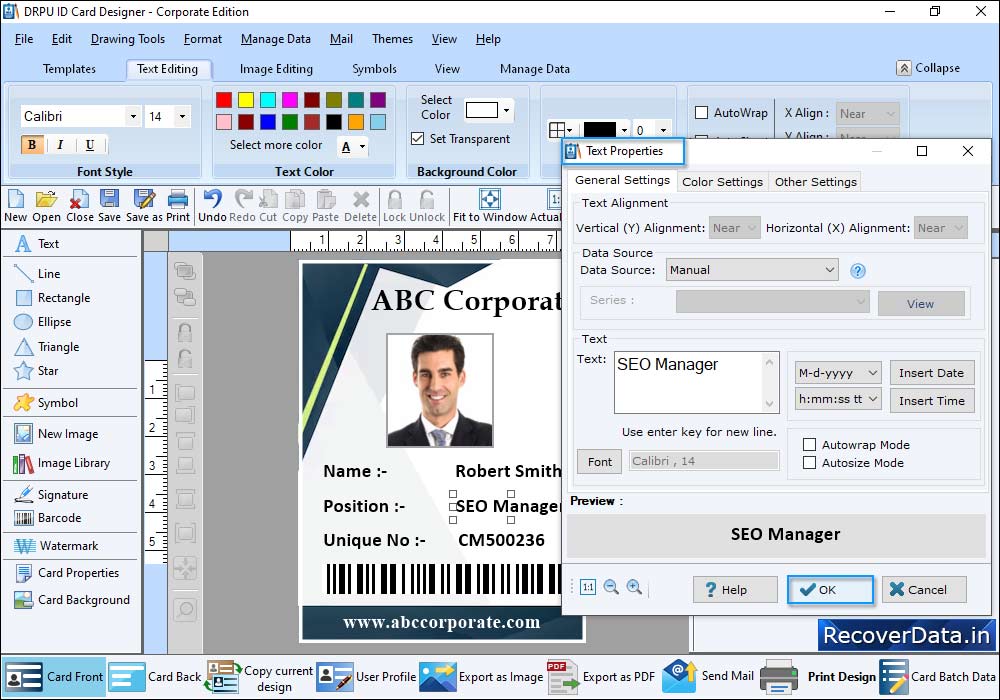The height and width of the screenshot is (700, 1000).
Task: Export card as PDF
Action: pos(601,676)
